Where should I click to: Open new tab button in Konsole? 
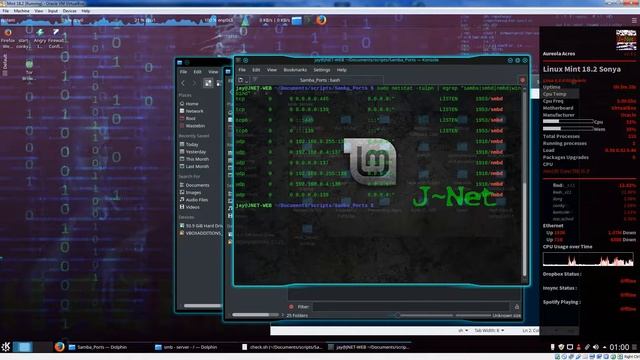(x=242, y=80)
